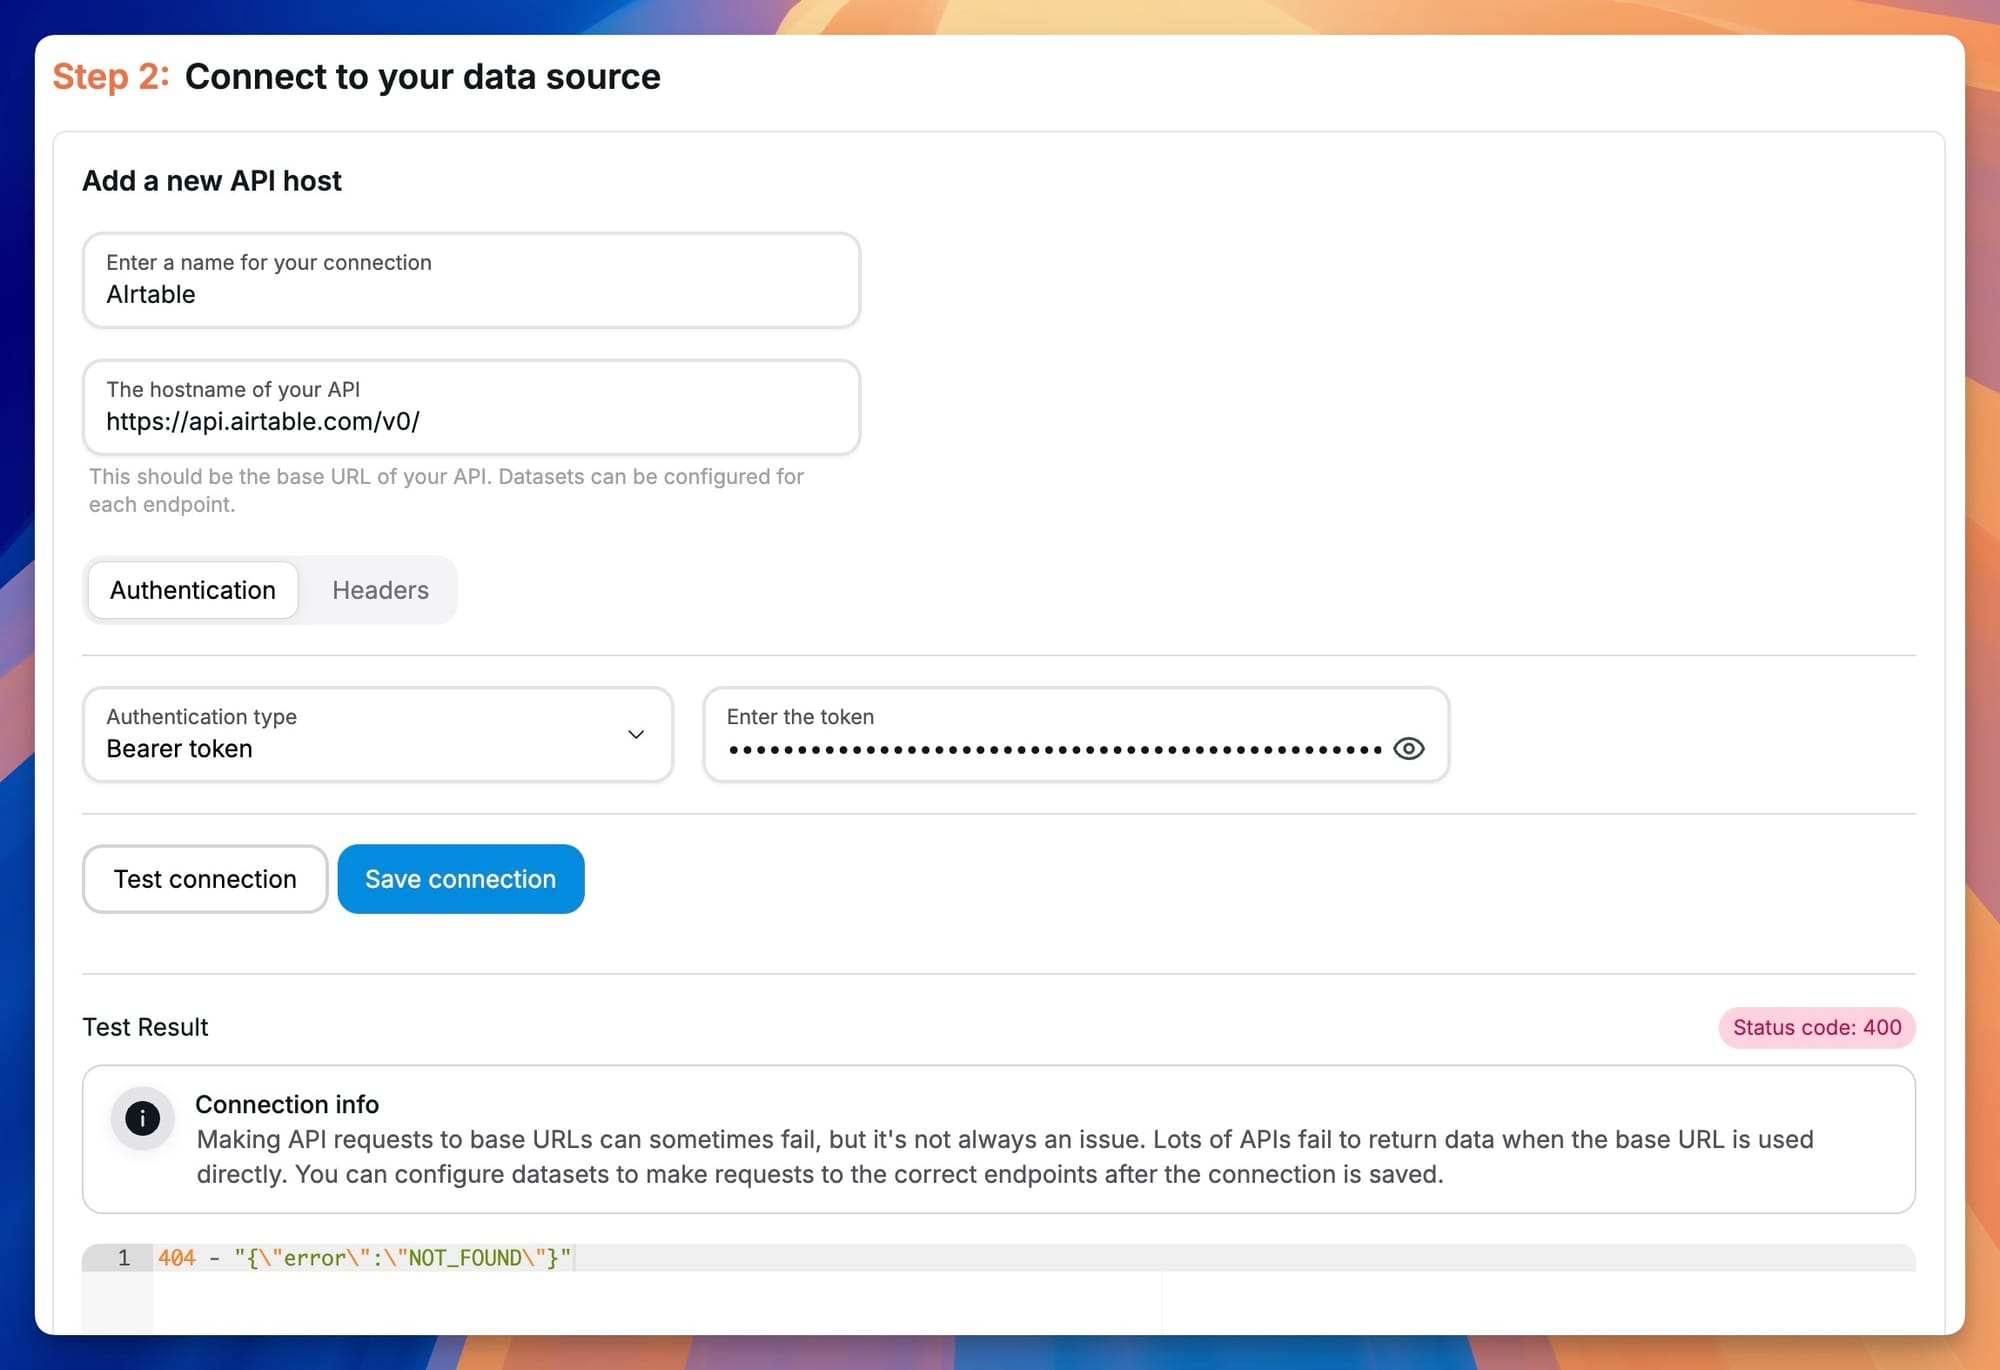2000x1370 pixels.
Task: Select line number 1 in result panel
Action: [x=123, y=1258]
